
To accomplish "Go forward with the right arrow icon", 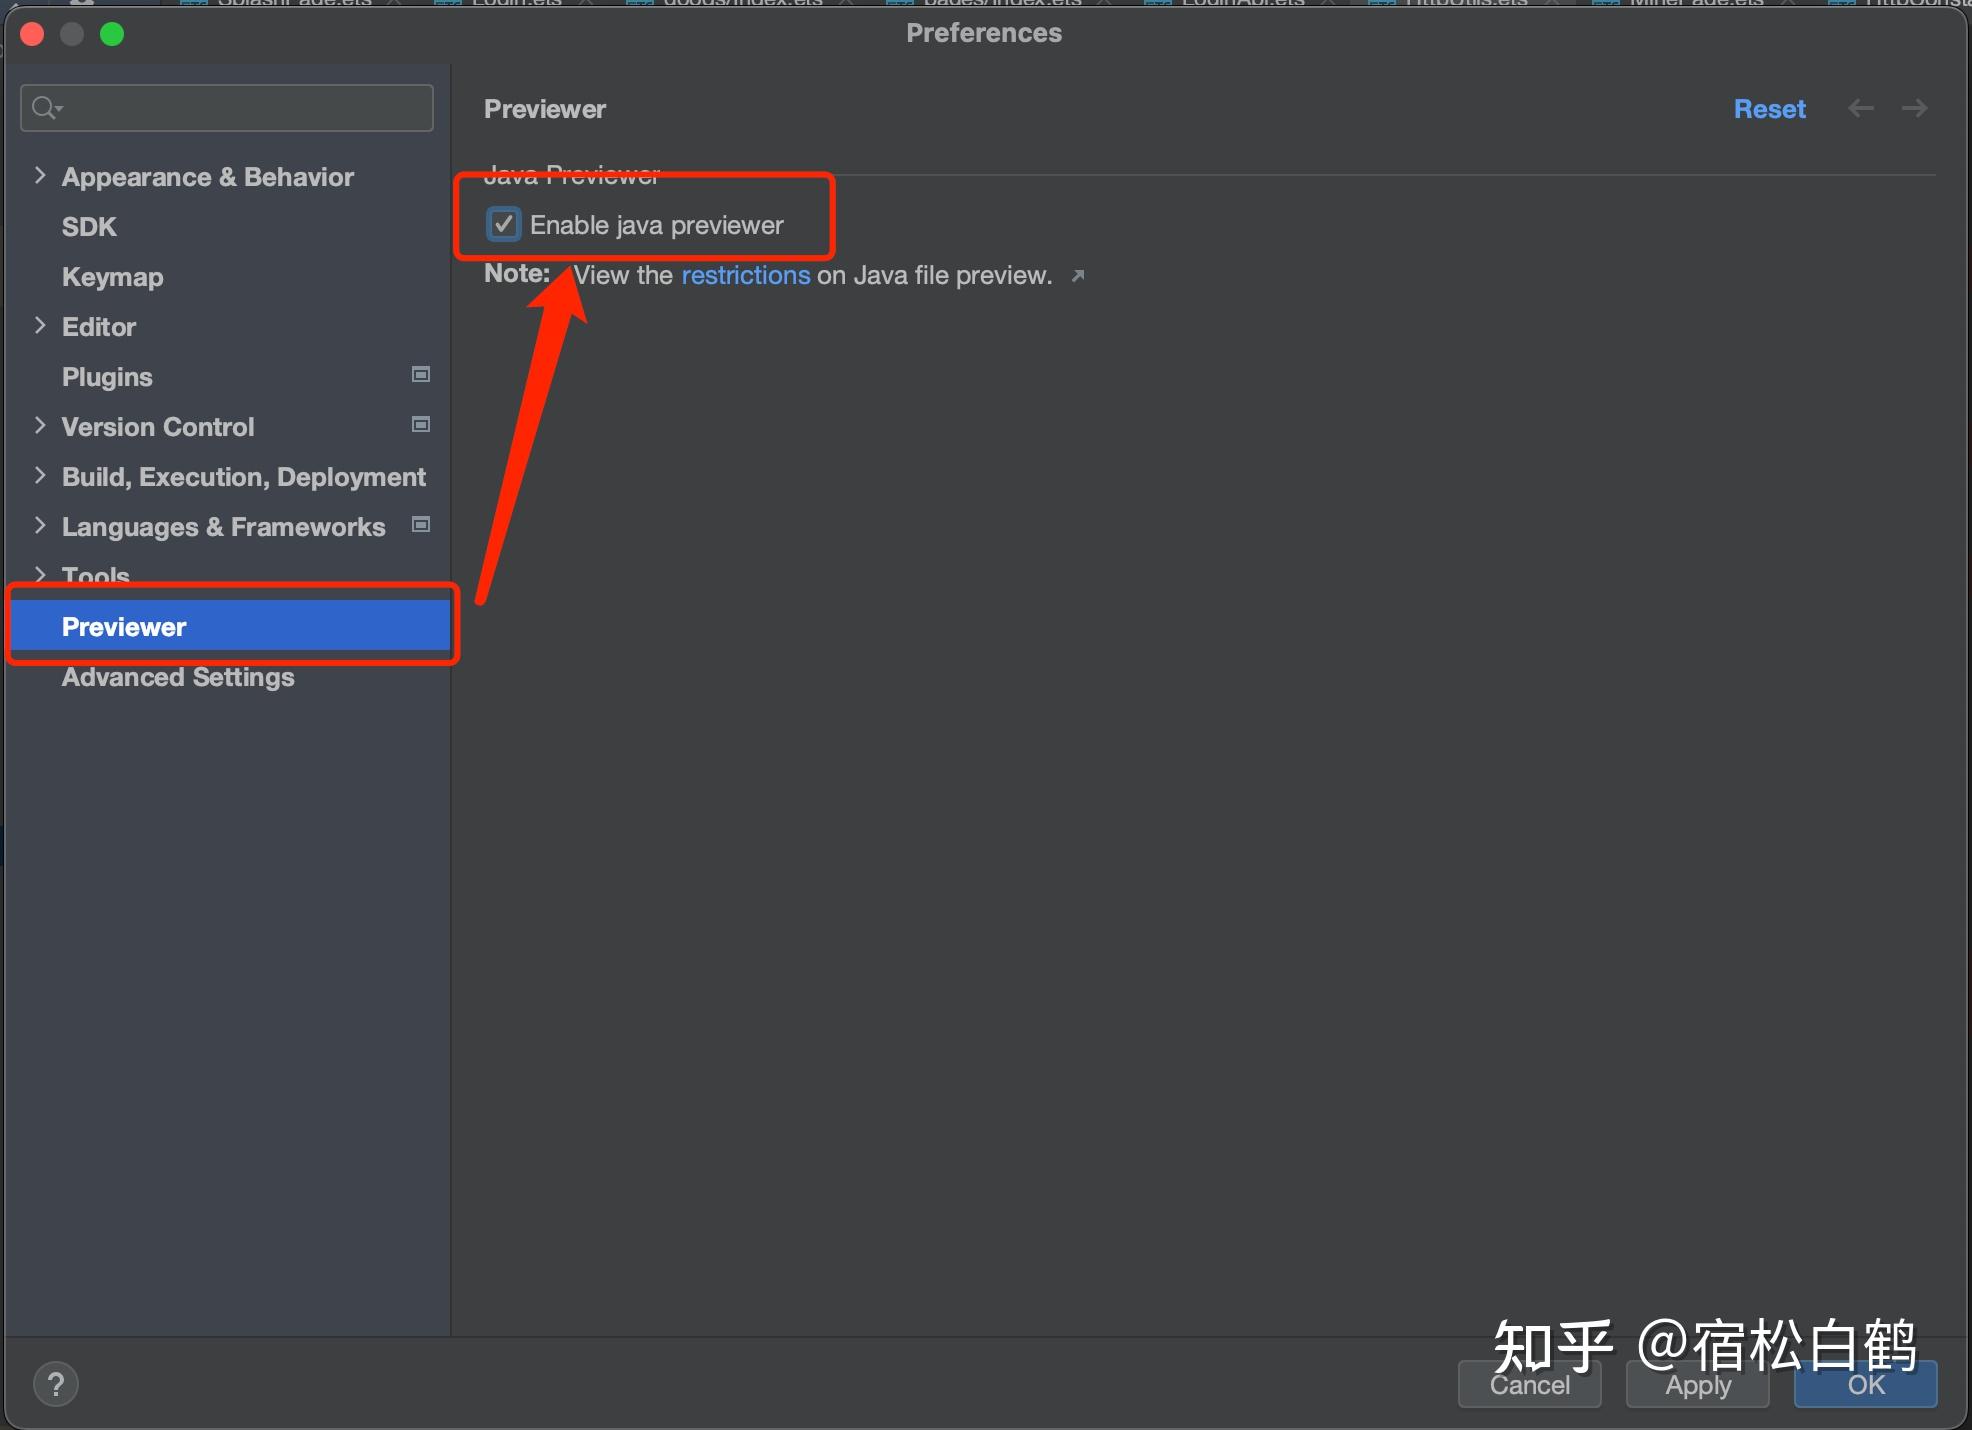I will click(1914, 108).
